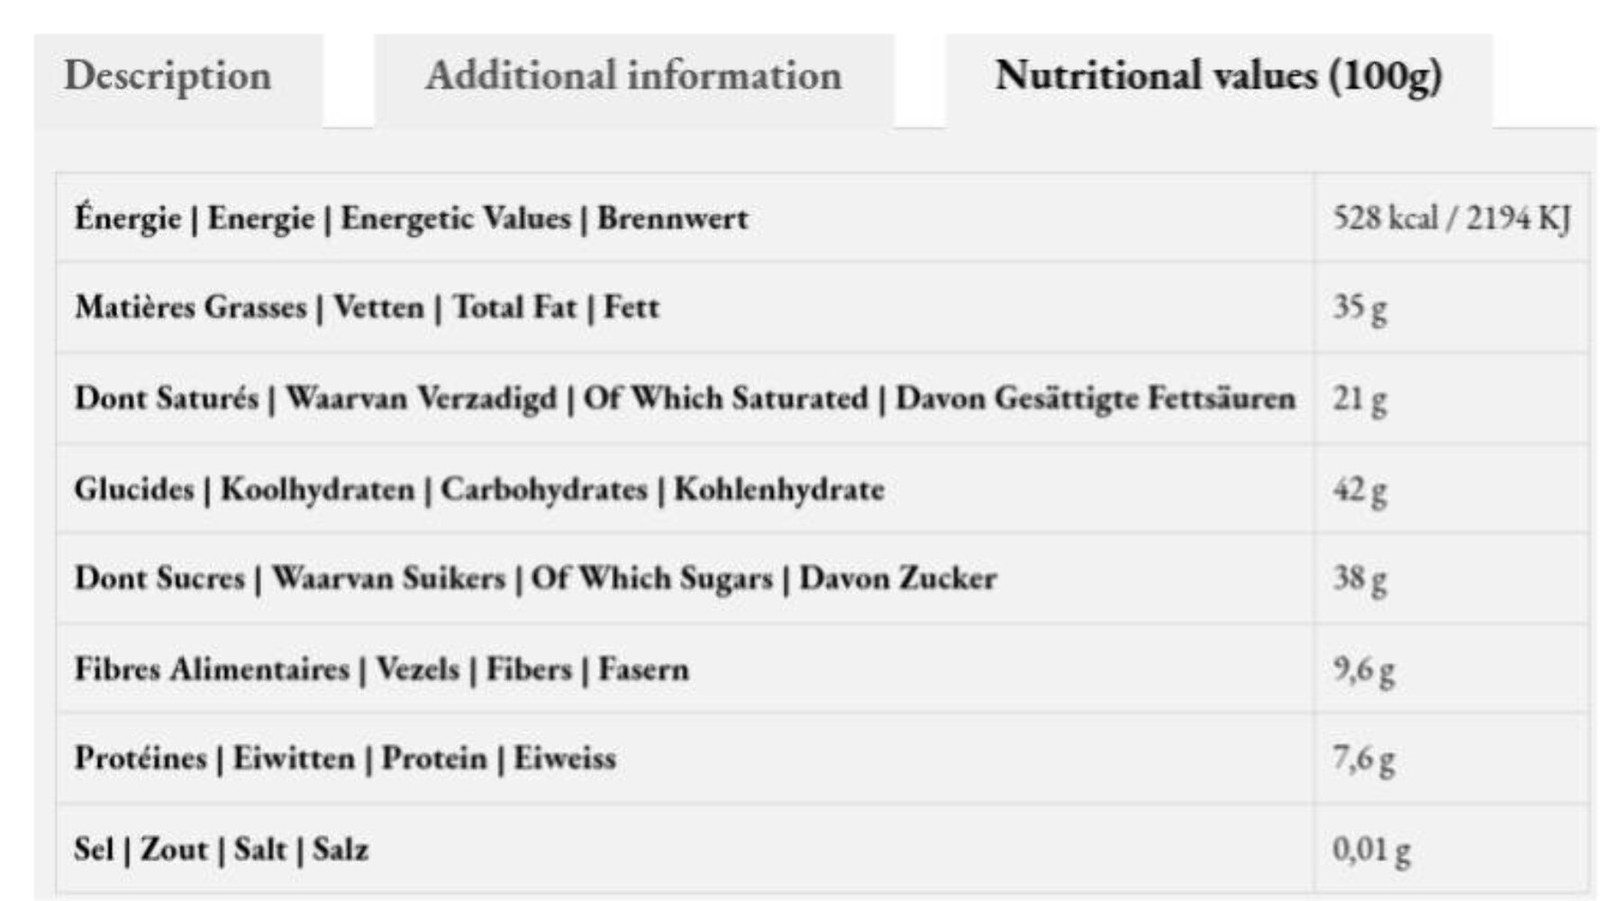Screen dimensions: 1600x901
Task: Click the 528 kcal / 2194 KJ value
Action: (1452, 218)
